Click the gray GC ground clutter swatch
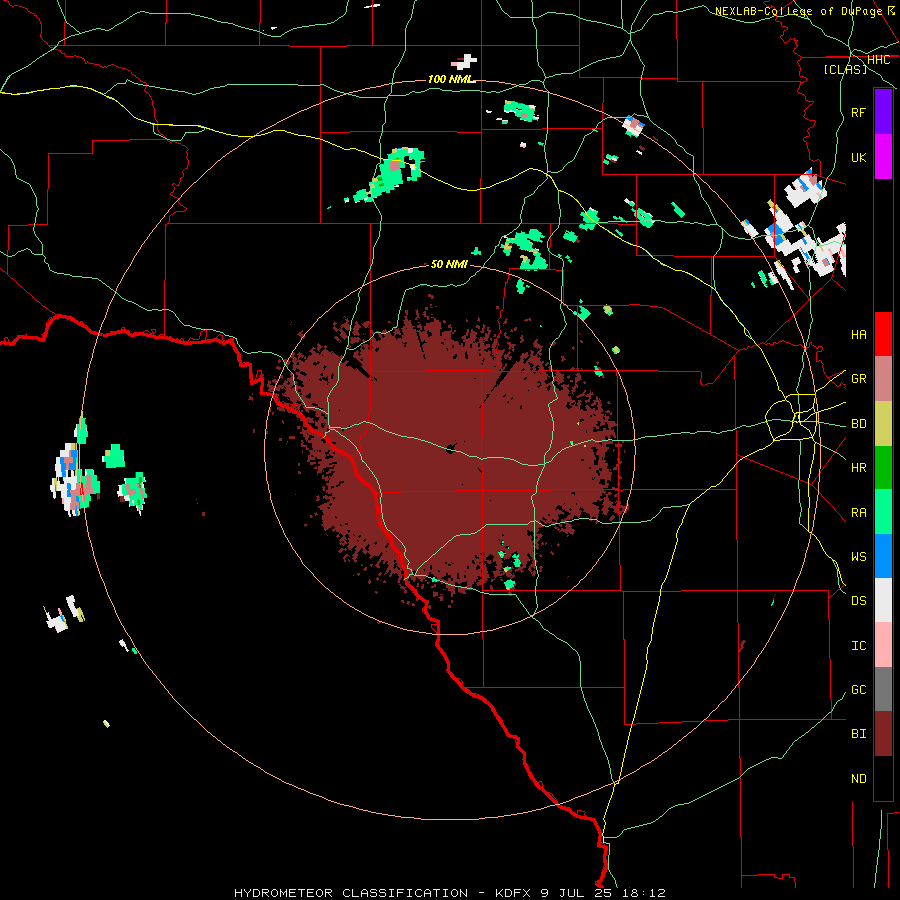Viewport: 900px width, 900px height. click(x=883, y=689)
